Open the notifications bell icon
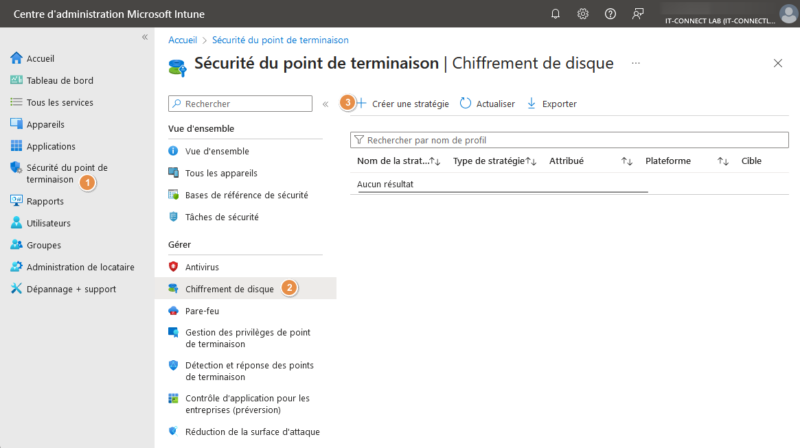 (x=556, y=14)
